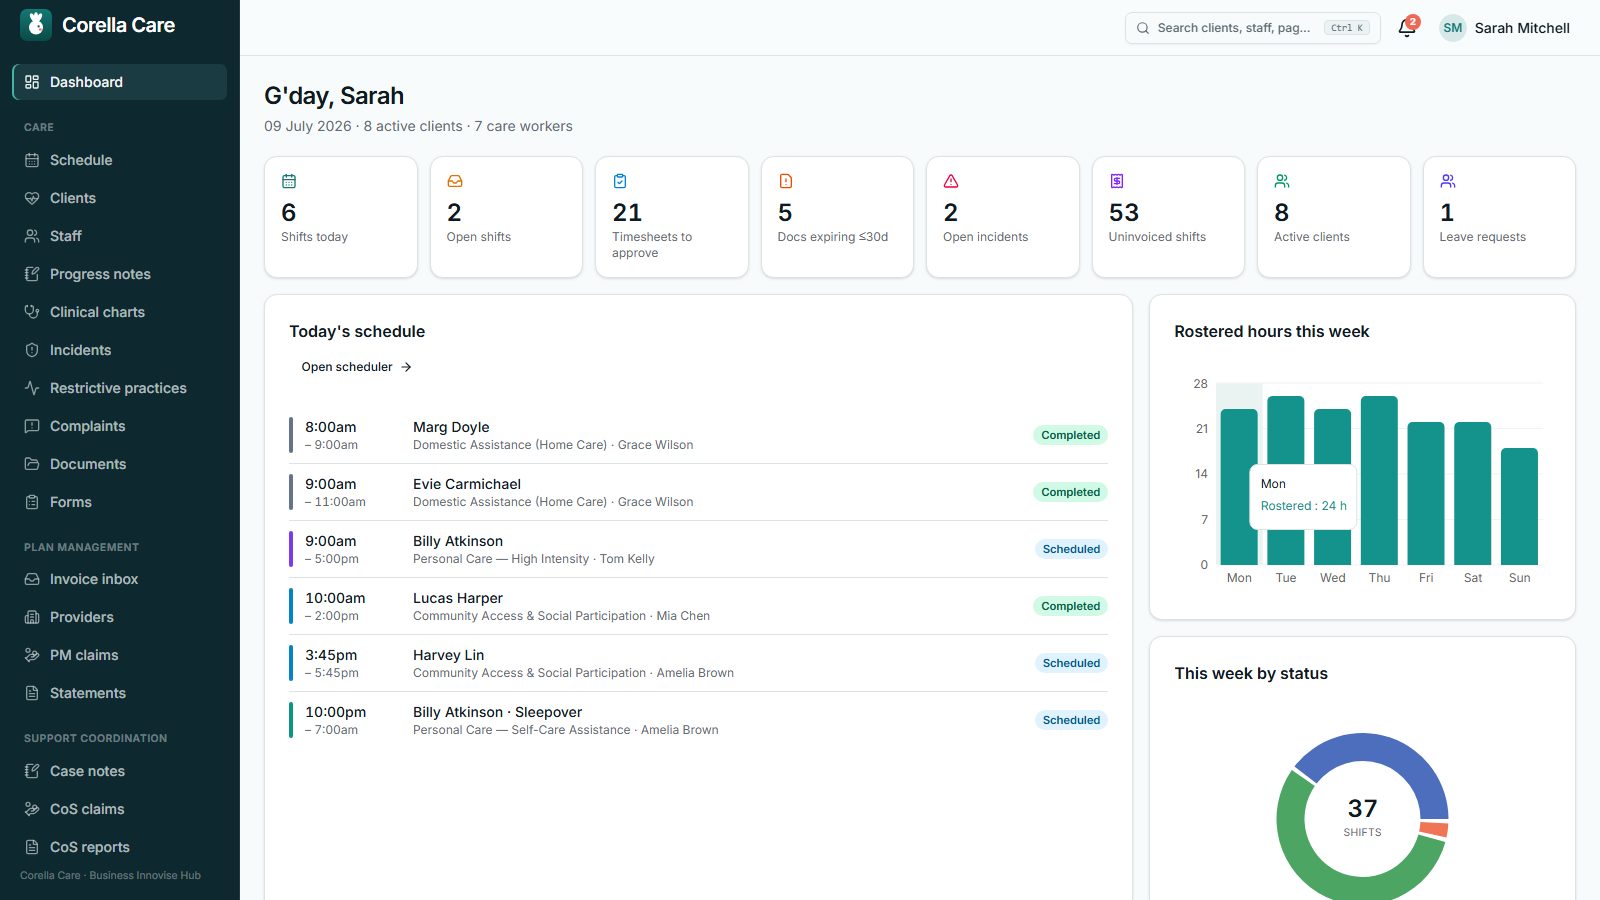Select Invoice inbox in sidebar

120,579
